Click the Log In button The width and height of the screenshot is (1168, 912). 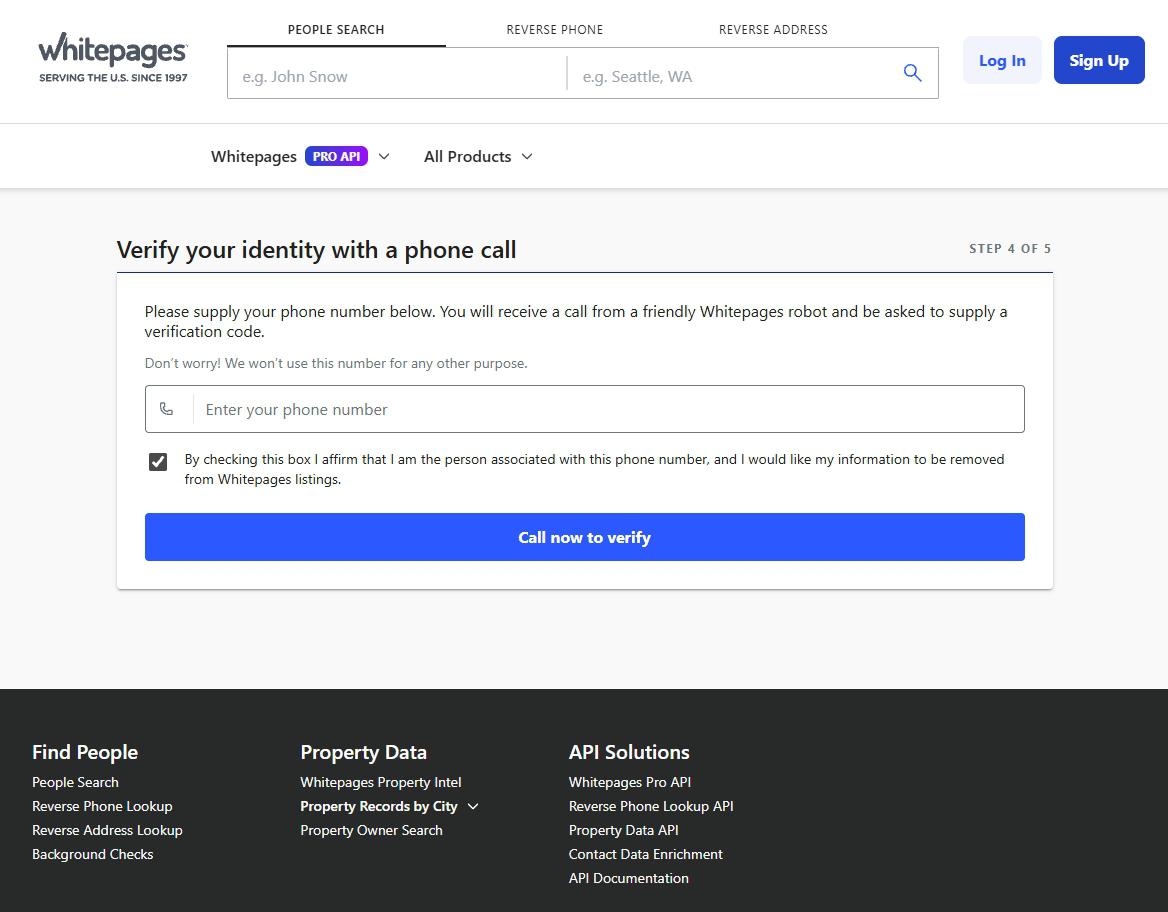tap(1002, 60)
